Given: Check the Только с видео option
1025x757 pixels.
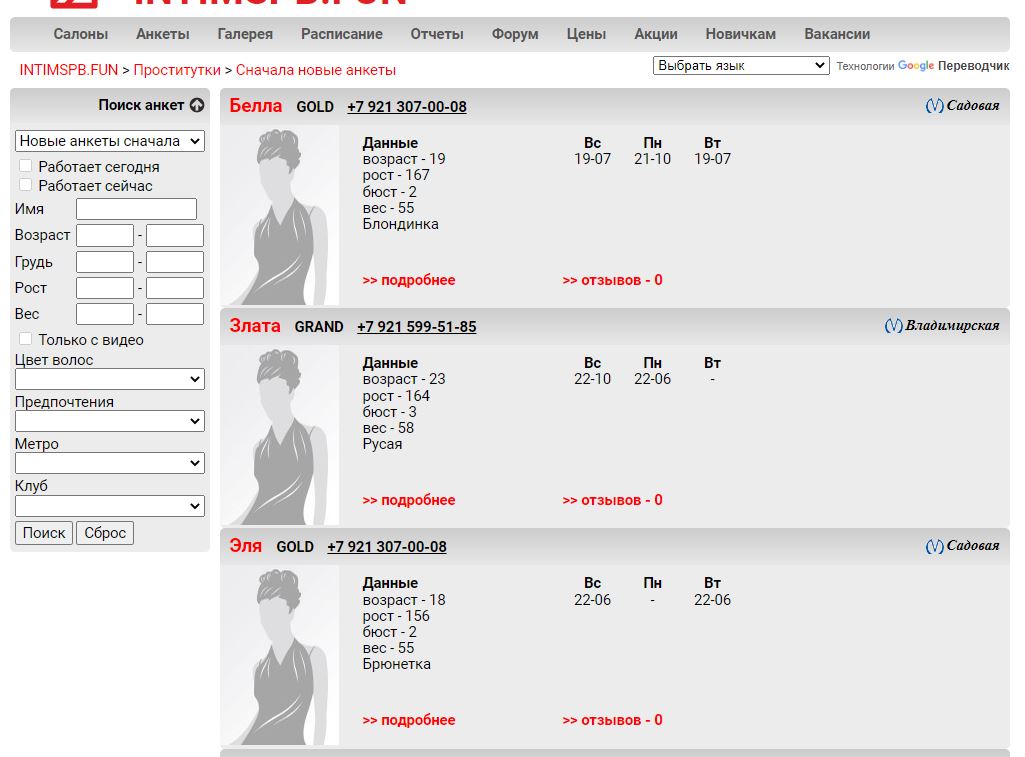Looking at the screenshot, I should click(26, 339).
